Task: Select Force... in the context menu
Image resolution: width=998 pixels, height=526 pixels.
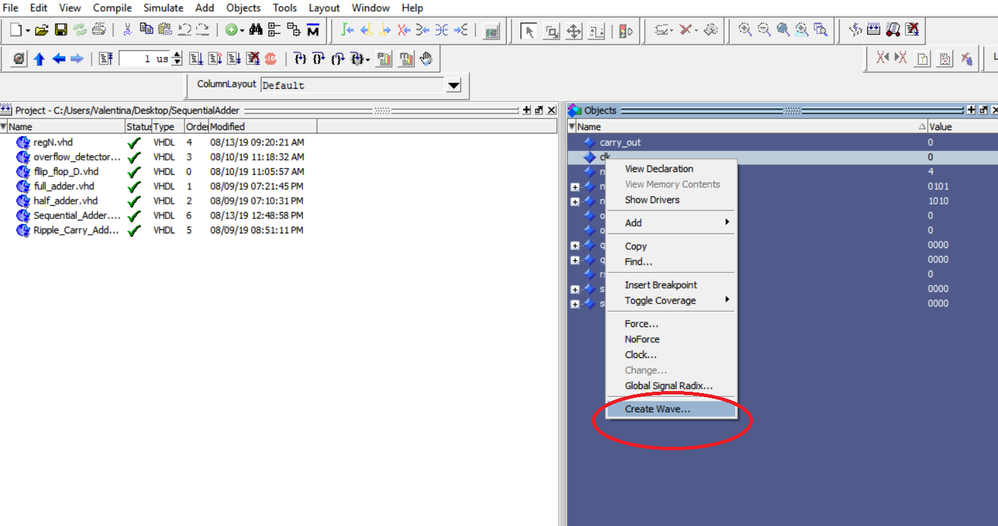Action: [x=670, y=323]
